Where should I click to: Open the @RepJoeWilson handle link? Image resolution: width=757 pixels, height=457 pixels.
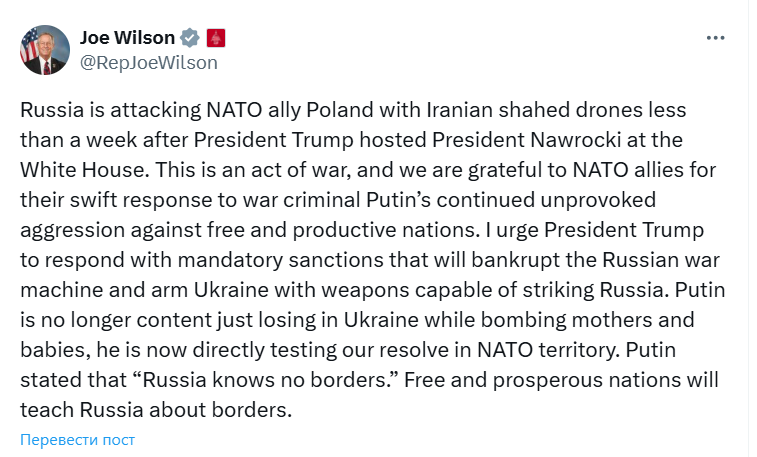pos(148,62)
